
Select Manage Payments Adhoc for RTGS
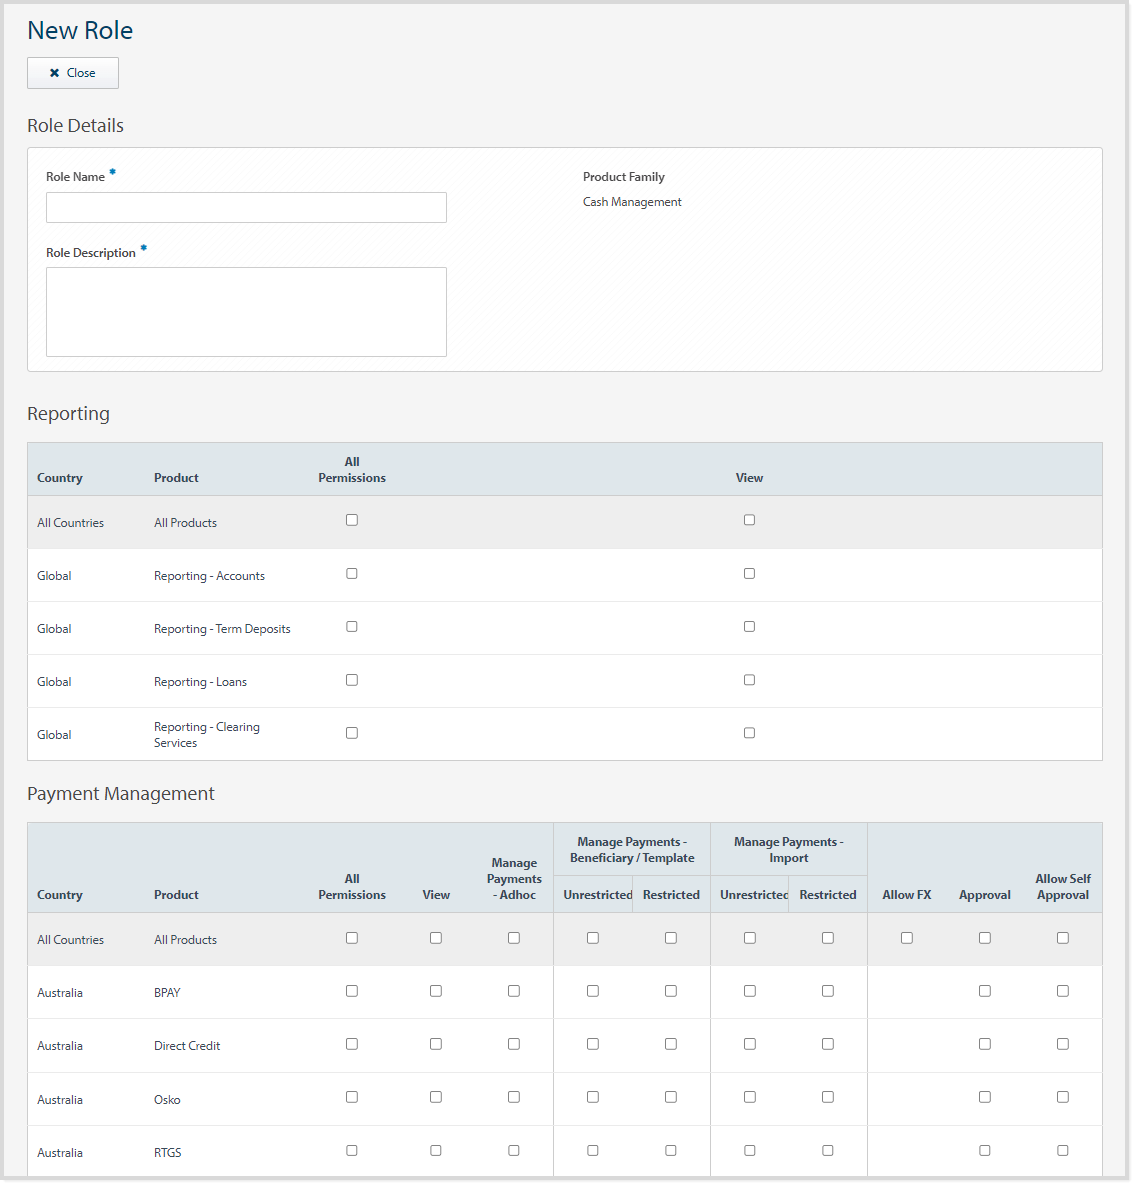514,1151
